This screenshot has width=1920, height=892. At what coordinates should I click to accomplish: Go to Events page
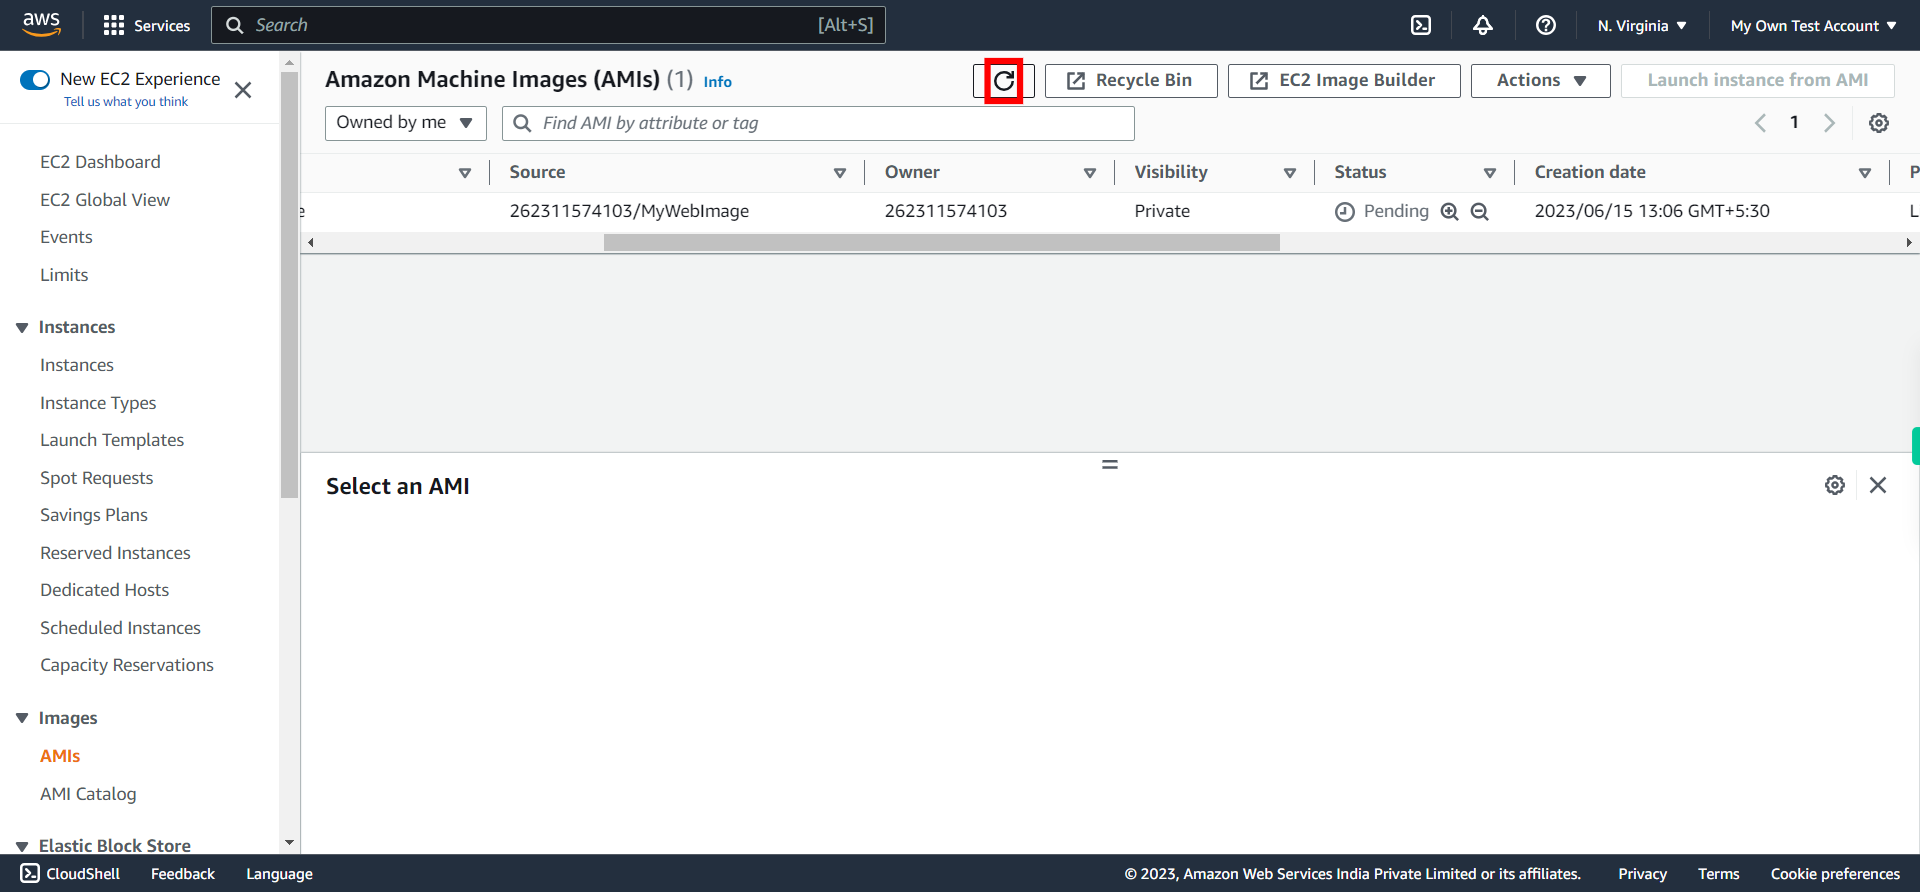[x=66, y=237]
